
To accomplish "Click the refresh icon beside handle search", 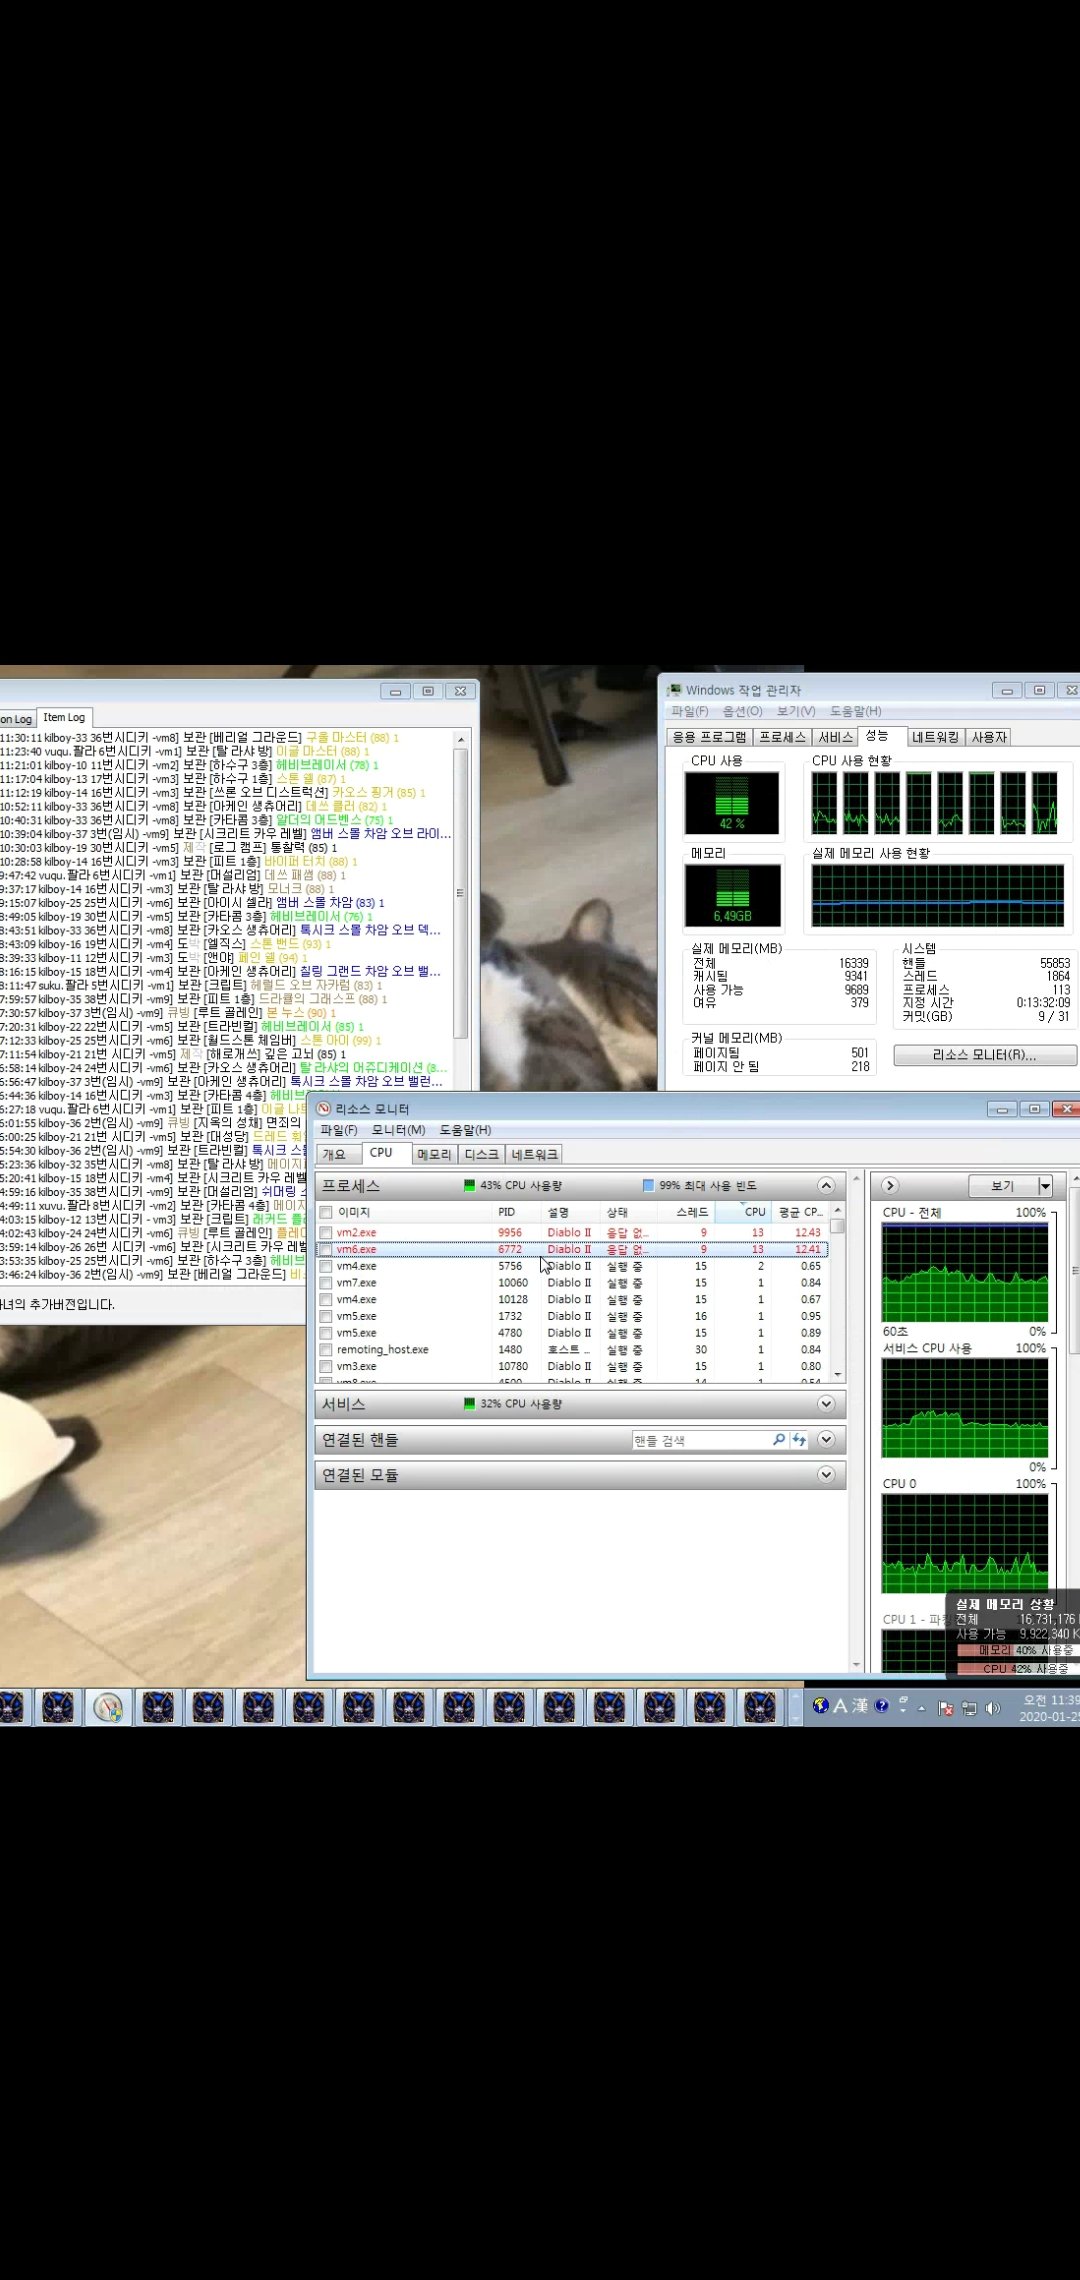I will 799,1440.
